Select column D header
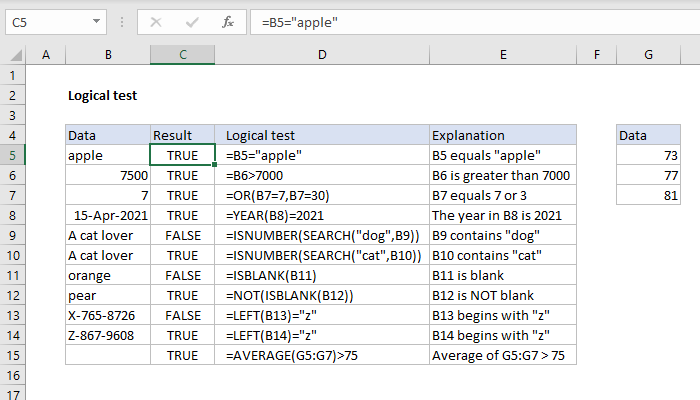Screen dimensions: 700x400 pos(322,56)
